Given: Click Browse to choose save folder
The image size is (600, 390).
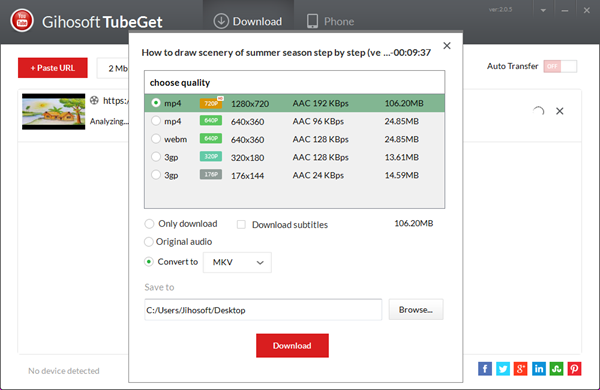Looking at the screenshot, I should [416, 309].
